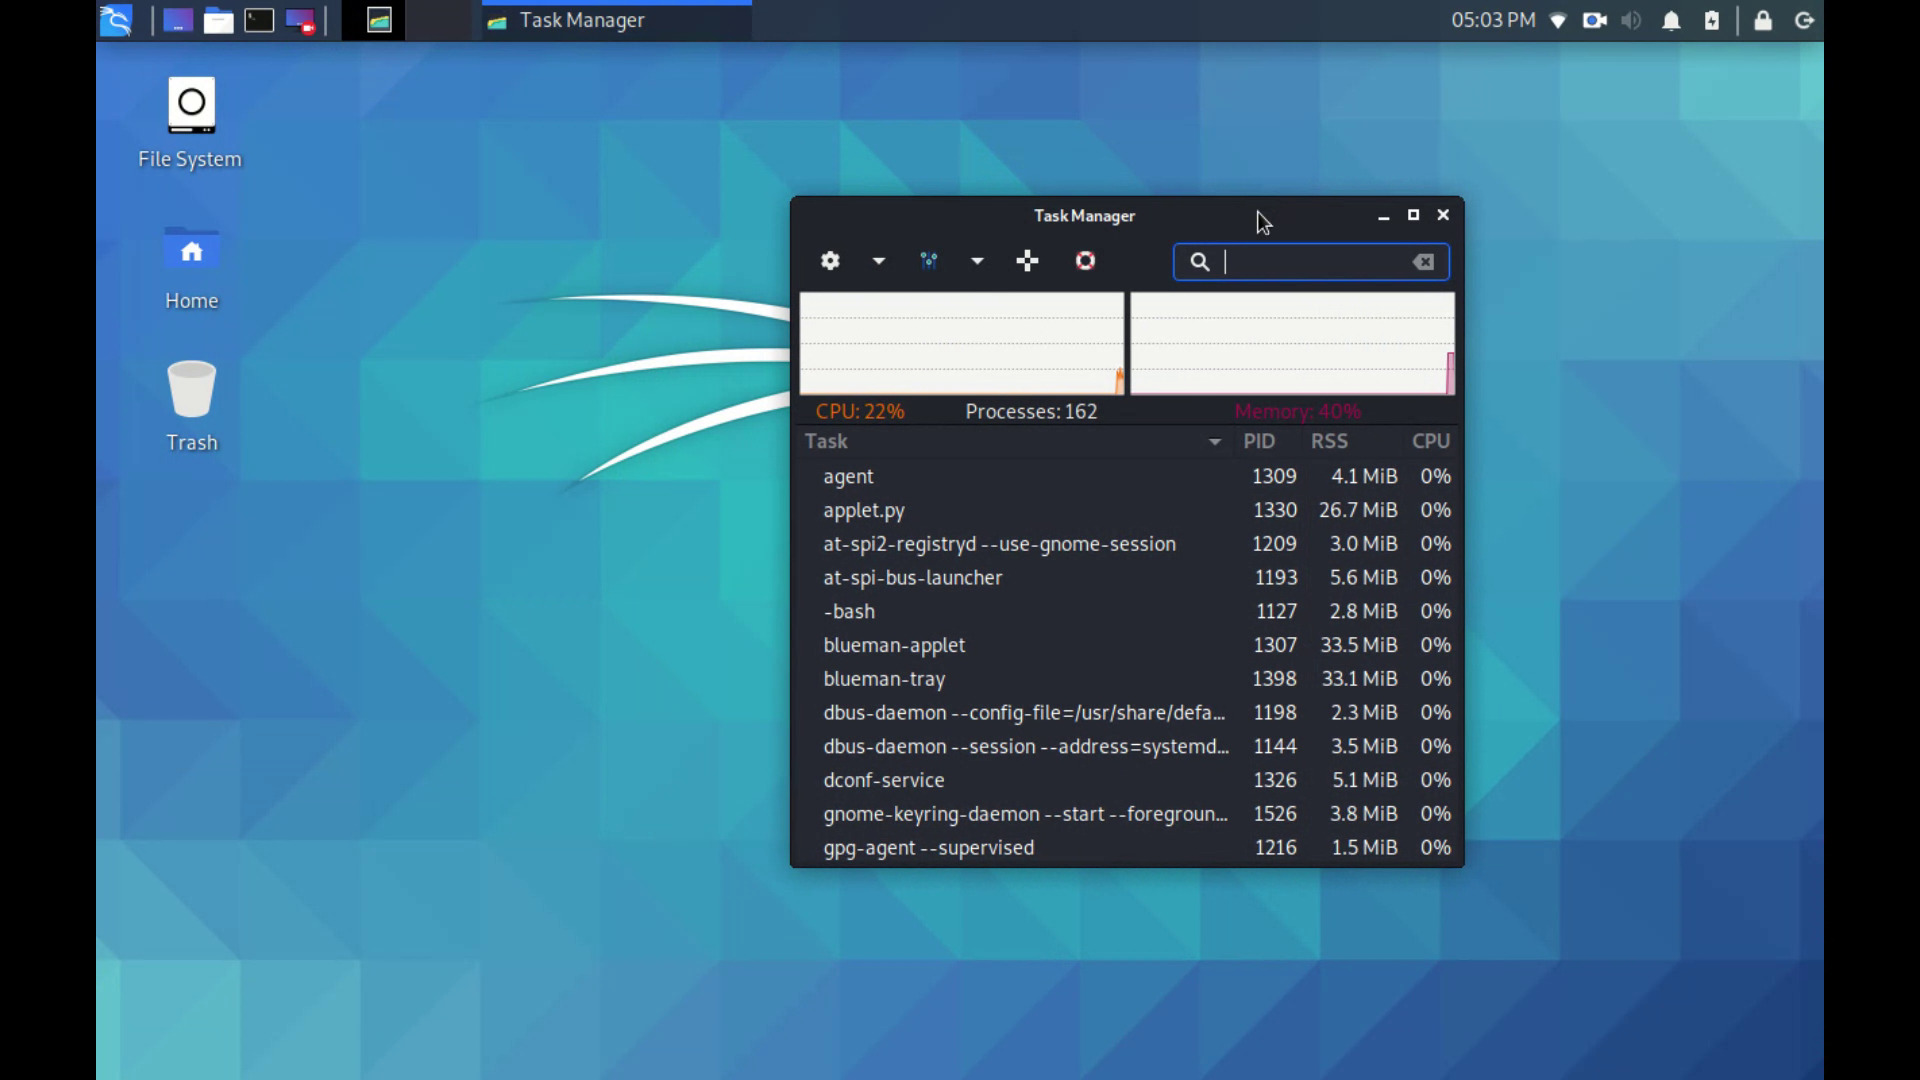1920x1080 pixels.
Task: Open the file manager from the taskbar
Action: pos(218,20)
